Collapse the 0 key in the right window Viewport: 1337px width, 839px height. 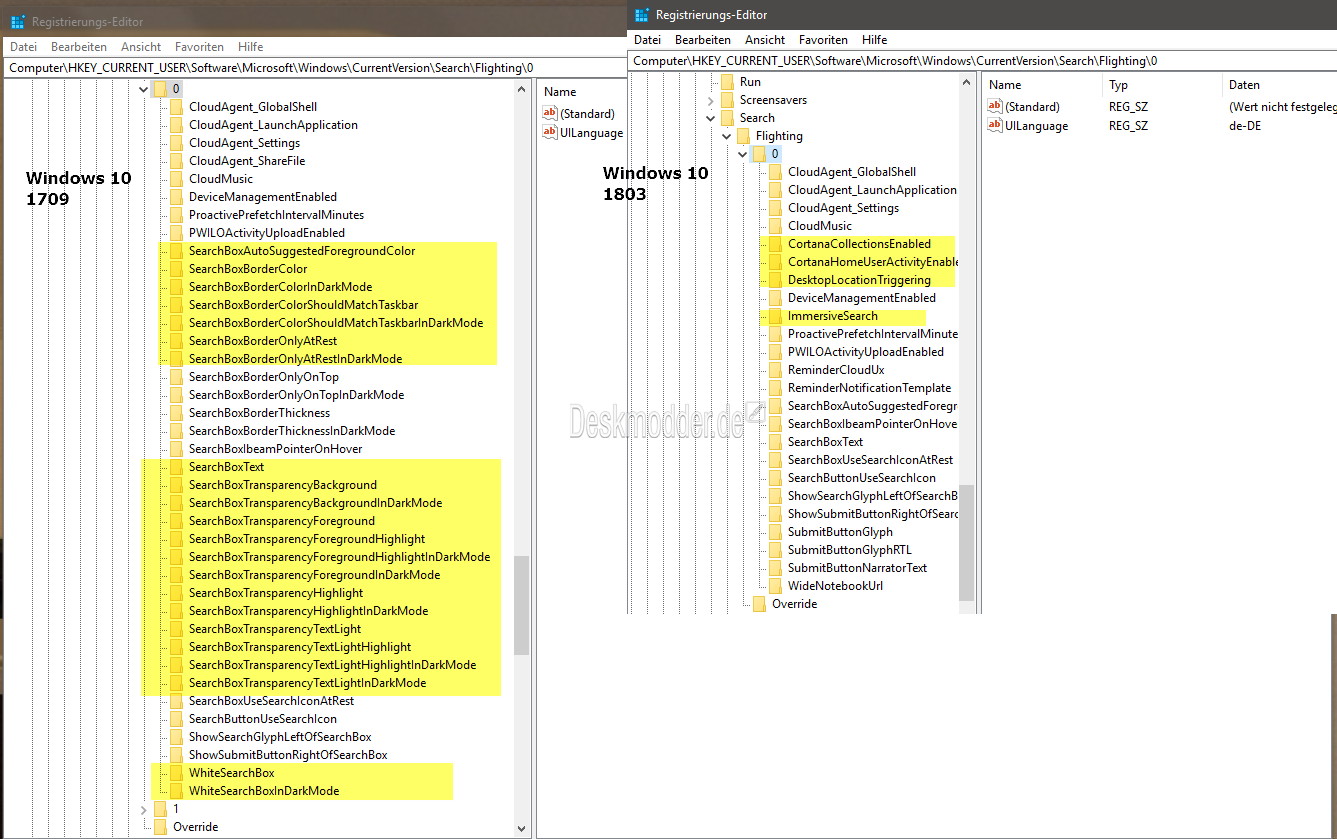pyautogui.click(x=743, y=154)
